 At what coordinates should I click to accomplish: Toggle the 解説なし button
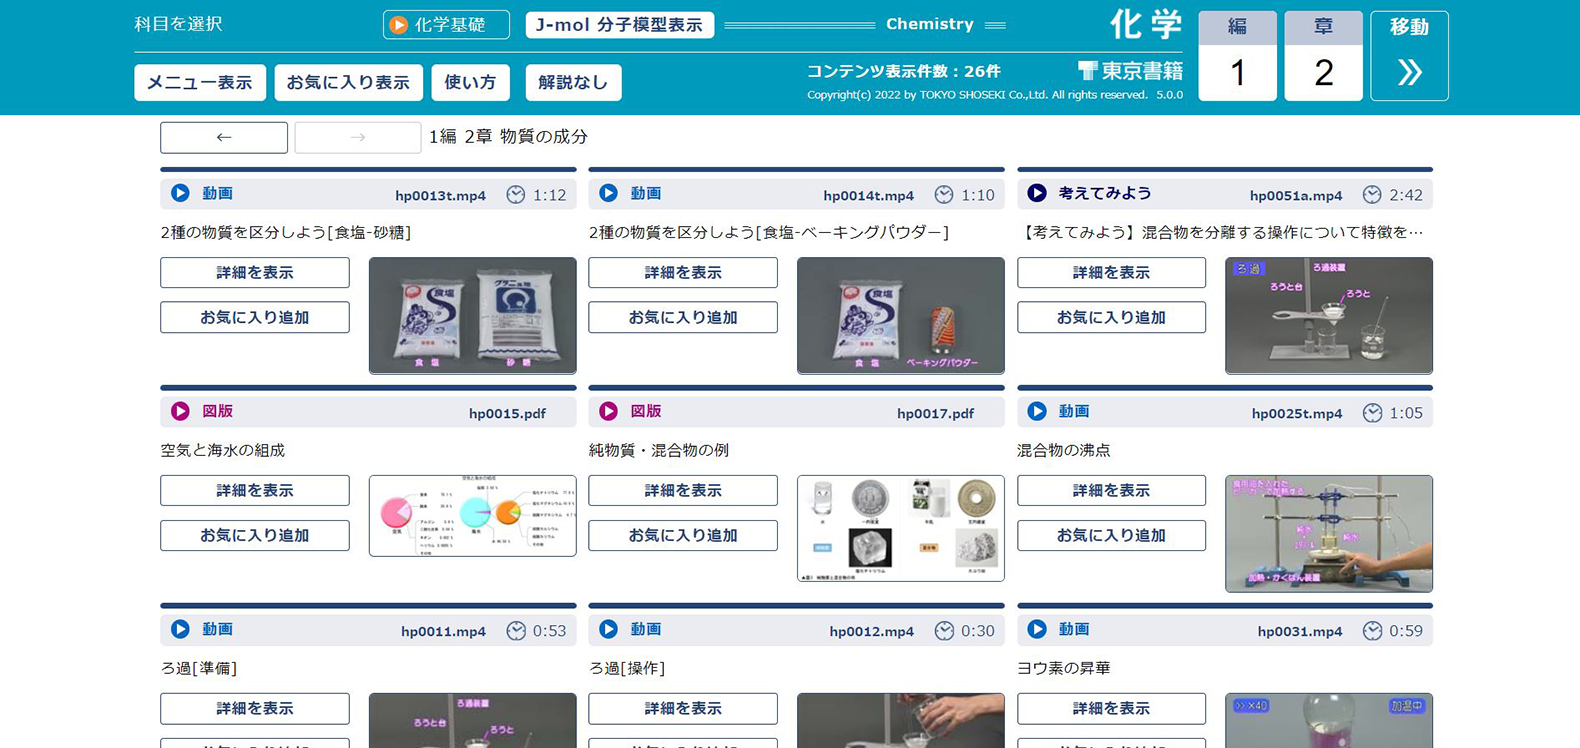click(x=573, y=83)
